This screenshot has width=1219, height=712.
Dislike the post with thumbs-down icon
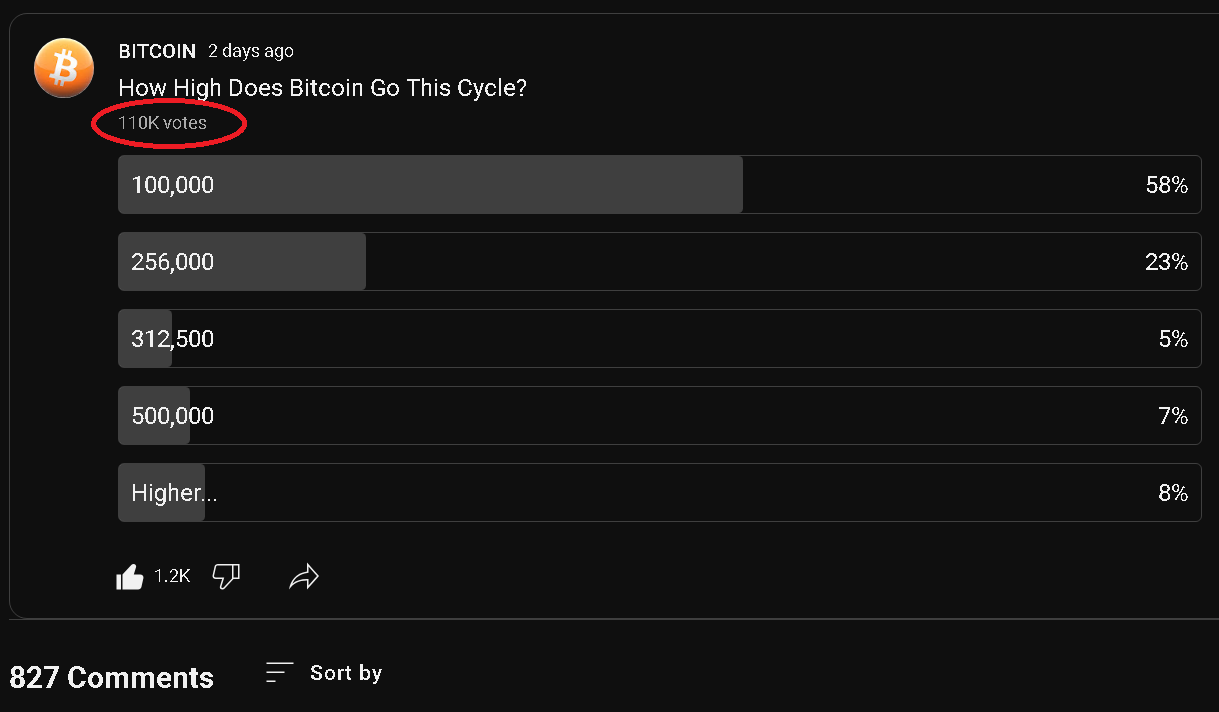(227, 576)
